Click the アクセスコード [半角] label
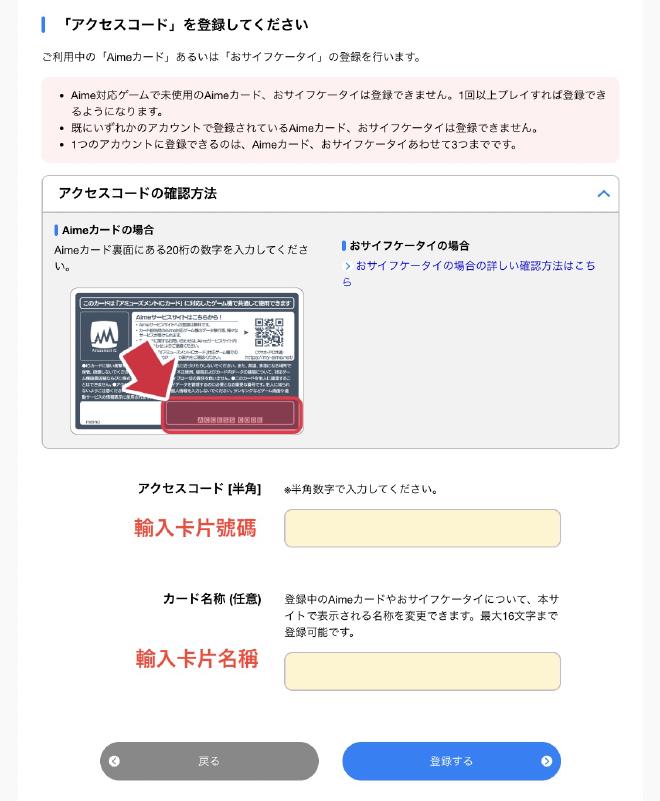The height and width of the screenshot is (801, 660). 199,489
